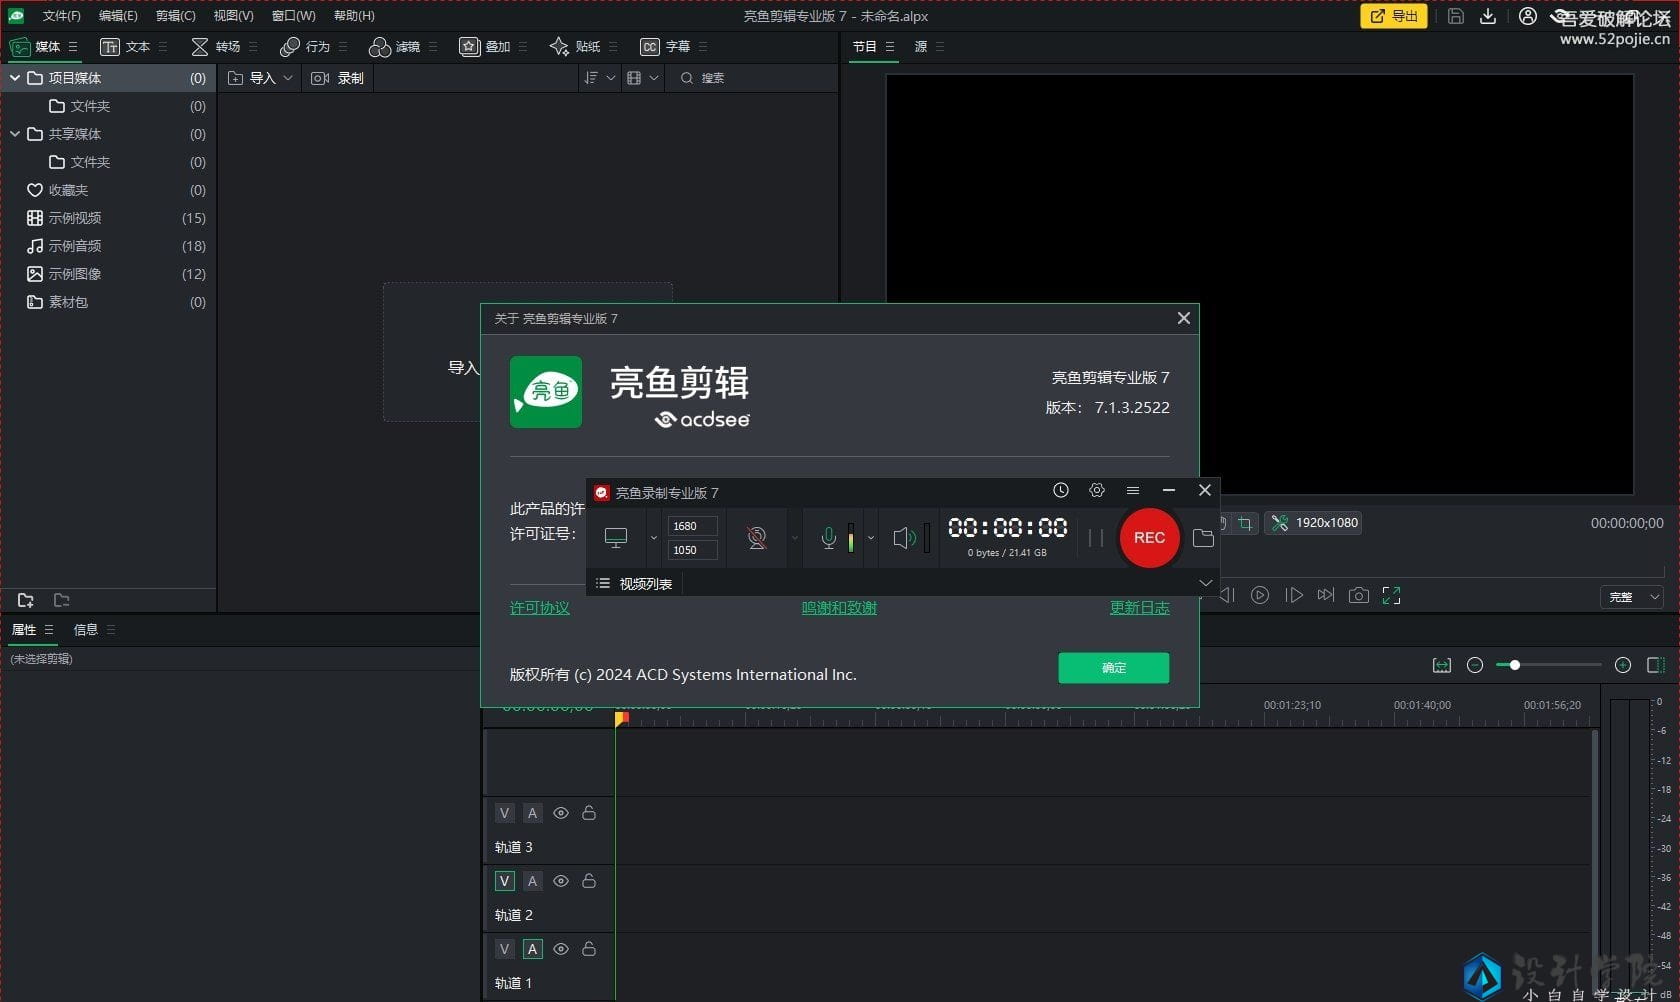Open the 滤镜 filters panel tab
The image size is (1680, 1002).
394,47
